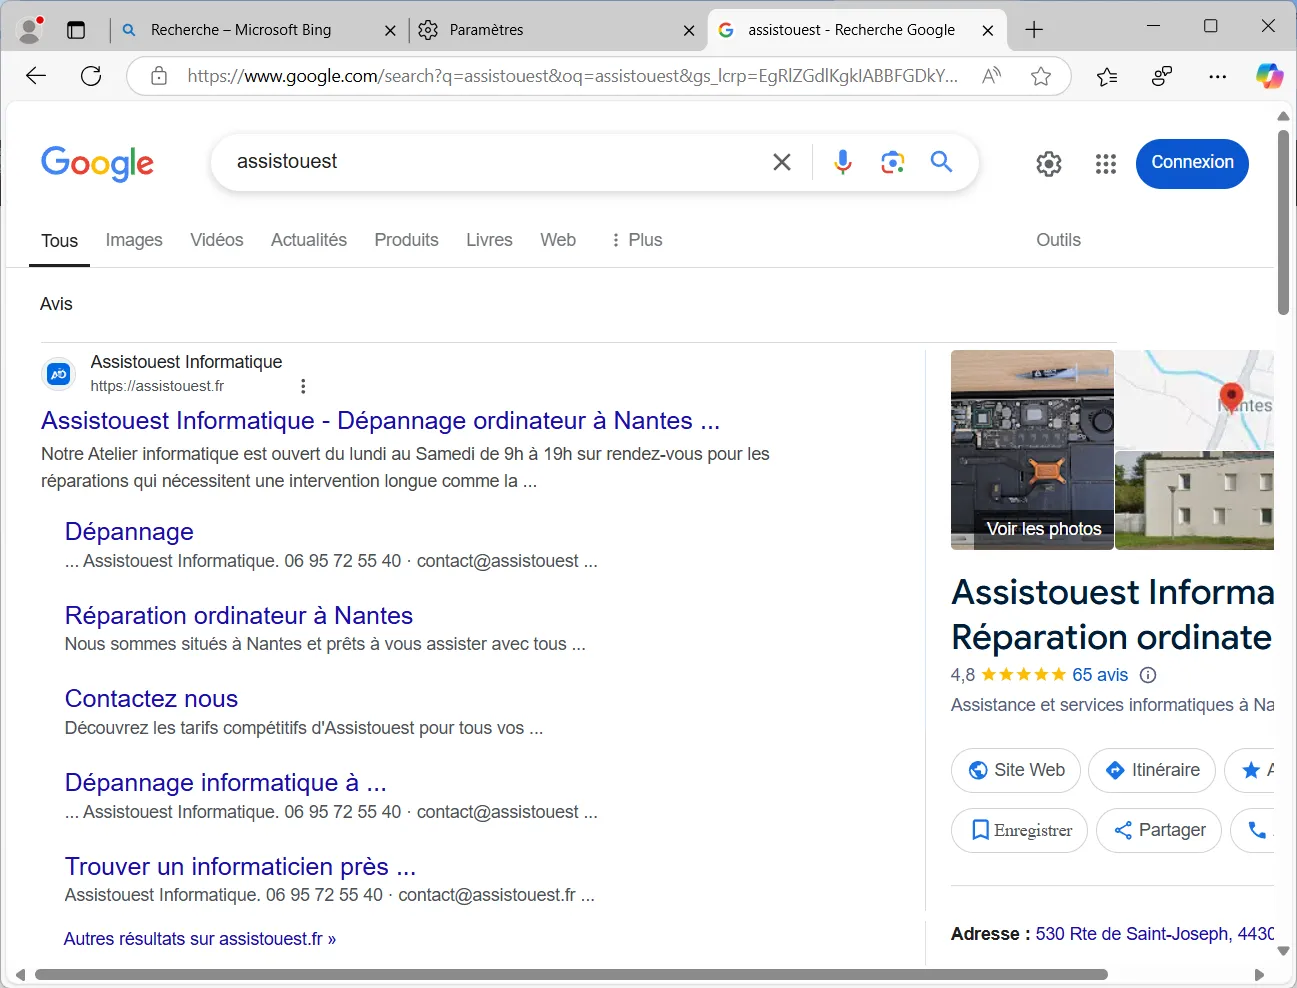
Task: Click the Partager share button
Action: (1159, 830)
